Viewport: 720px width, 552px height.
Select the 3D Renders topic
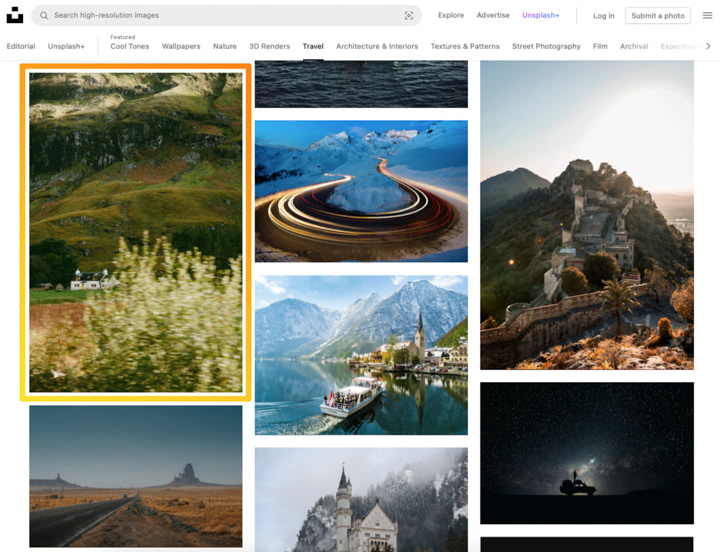[x=270, y=46]
